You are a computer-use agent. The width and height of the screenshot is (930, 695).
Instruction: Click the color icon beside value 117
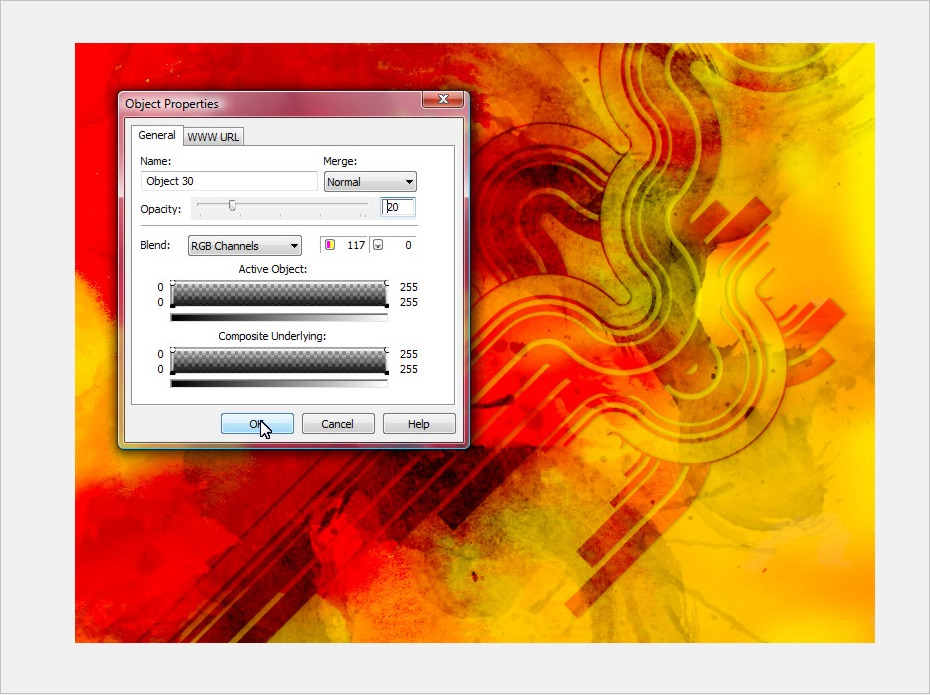point(329,245)
